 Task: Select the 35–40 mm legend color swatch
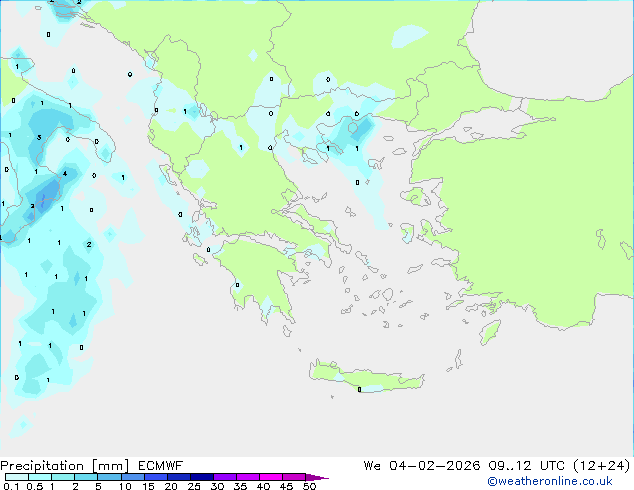(248, 477)
